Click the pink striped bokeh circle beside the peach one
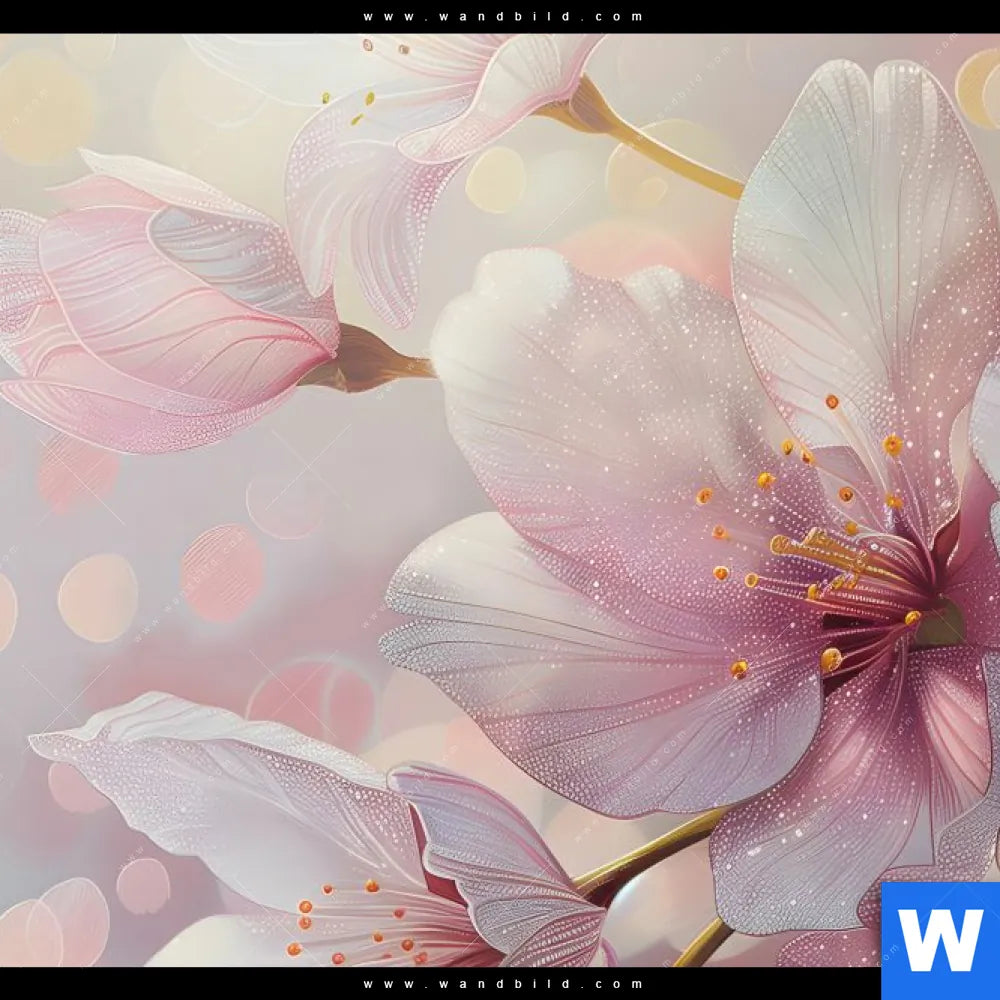 coord(222,573)
